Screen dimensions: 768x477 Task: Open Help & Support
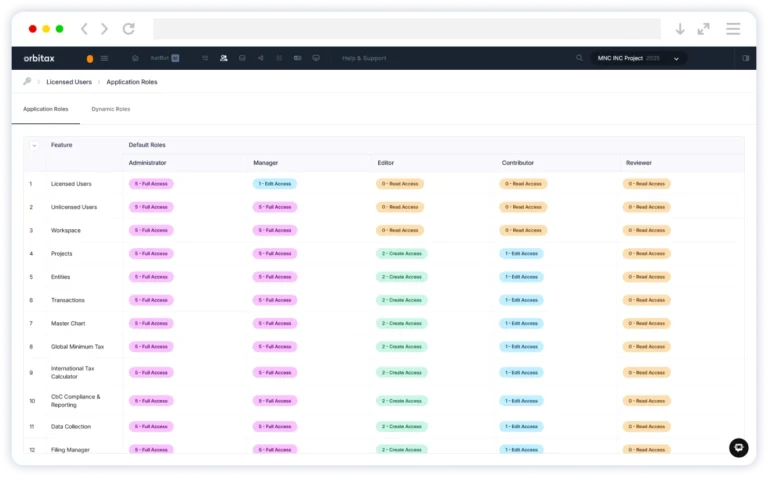coord(364,58)
